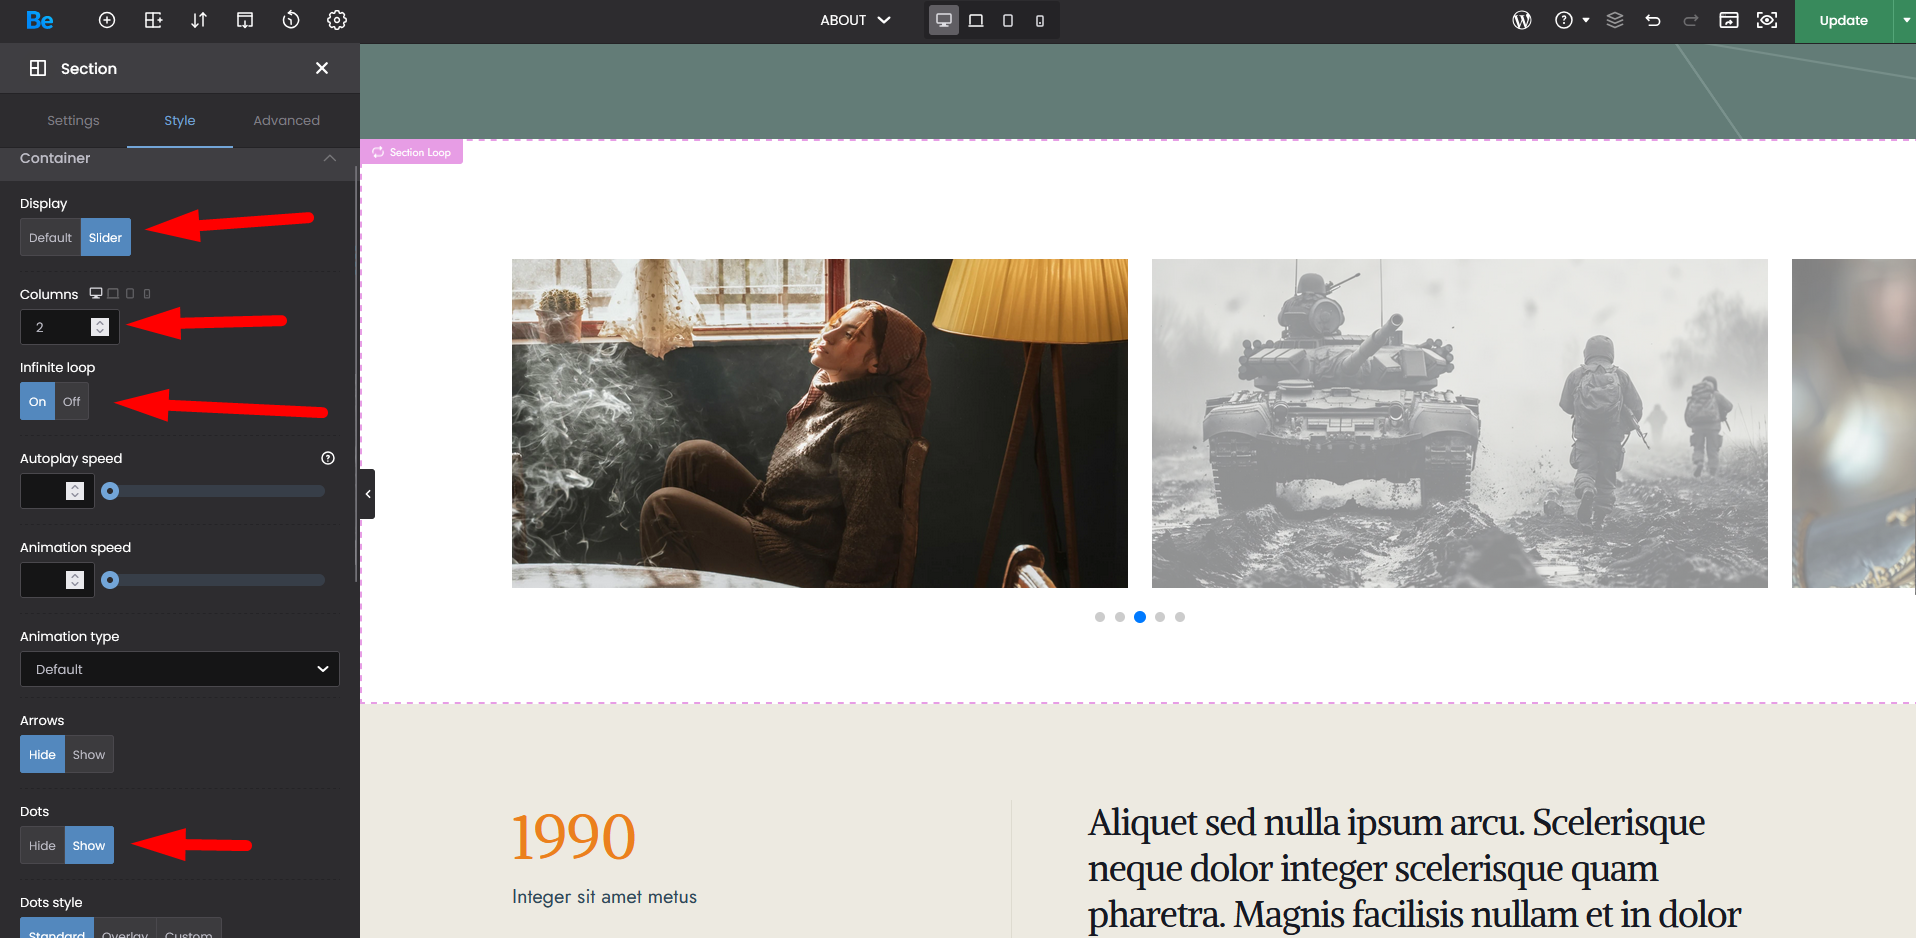Set Arrows to Hide

tap(42, 754)
